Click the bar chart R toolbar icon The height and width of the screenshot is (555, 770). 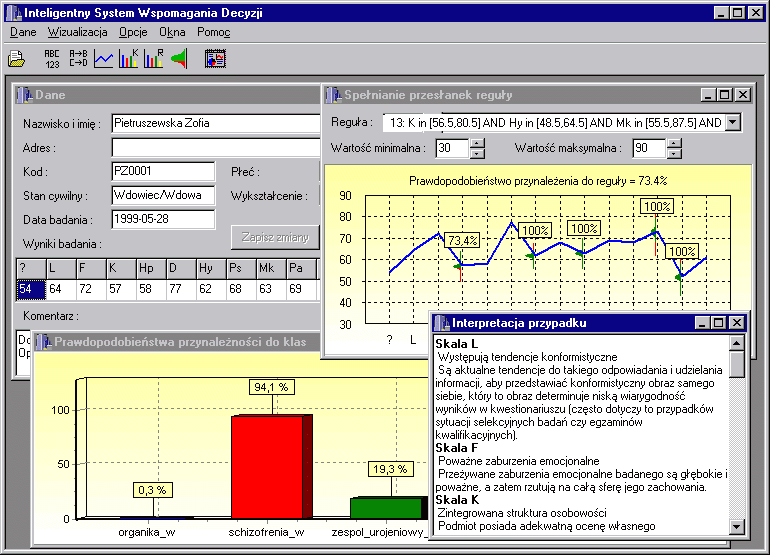pos(154,59)
